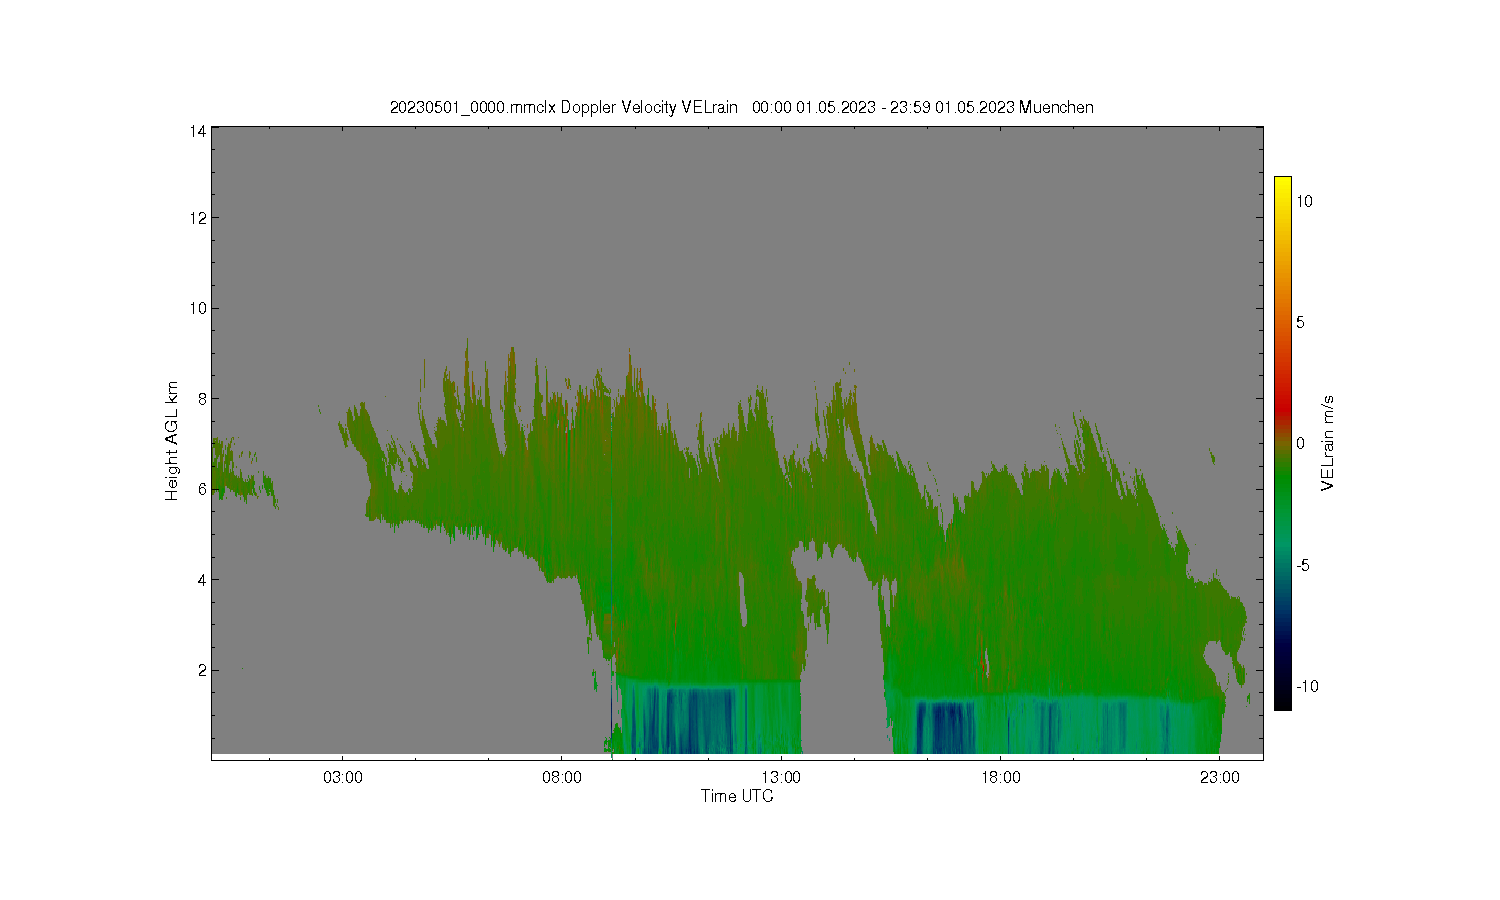Click the height tick label 12
The height and width of the screenshot is (900, 1500).
pyautogui.click(x=198, y=218)
